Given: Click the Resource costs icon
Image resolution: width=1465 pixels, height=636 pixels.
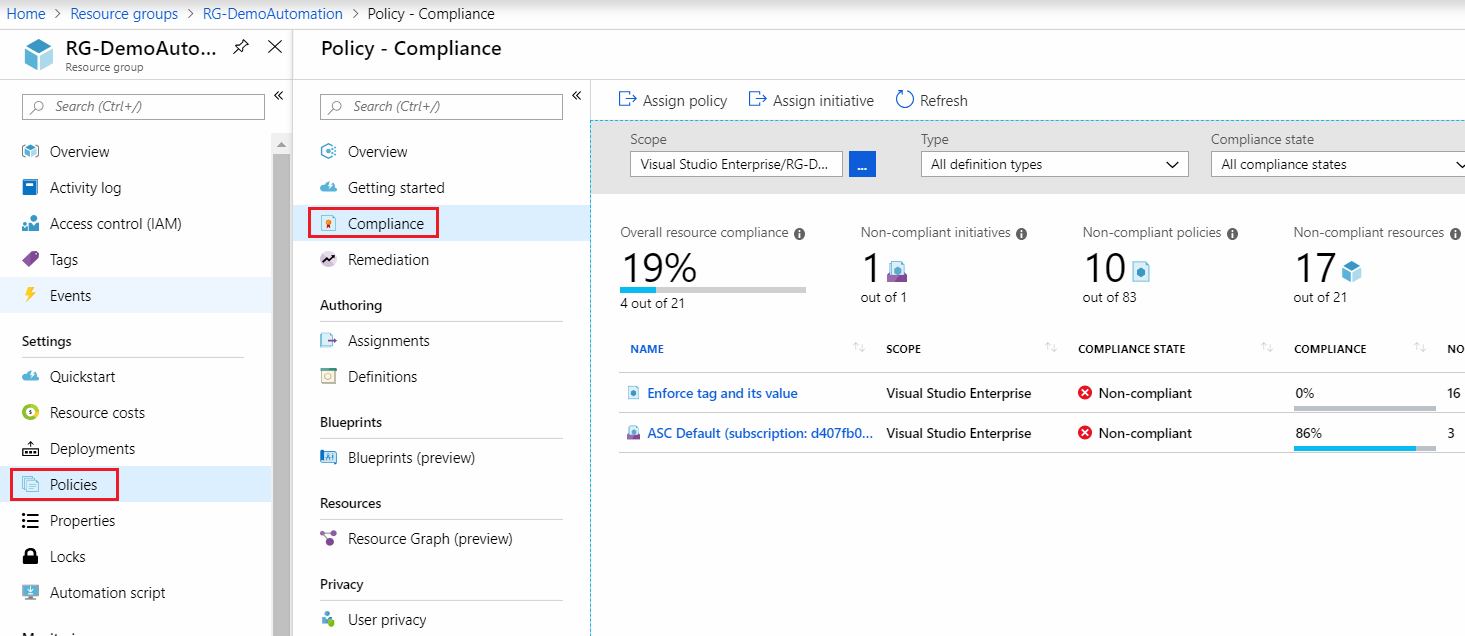Looking at the screenshot, I should click(x=31, y=413).
